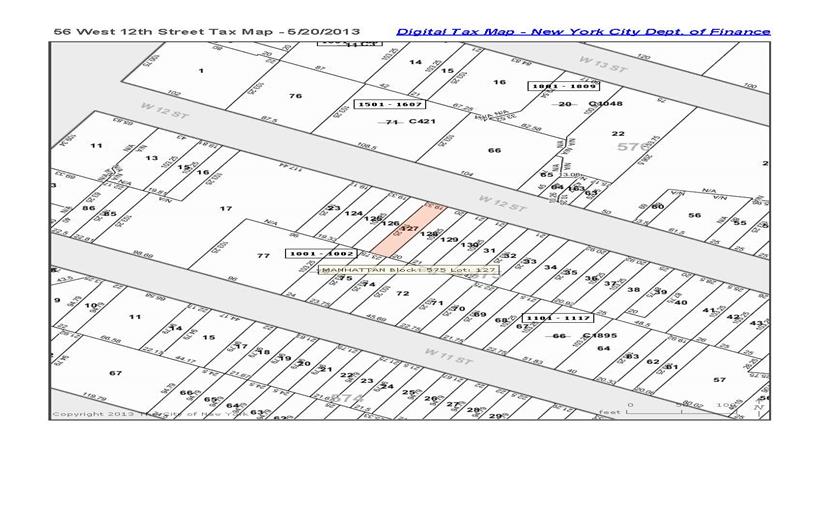This screenshot has width=830, height=530.
Task: Click lot 77 parcel
Action: 263,256
